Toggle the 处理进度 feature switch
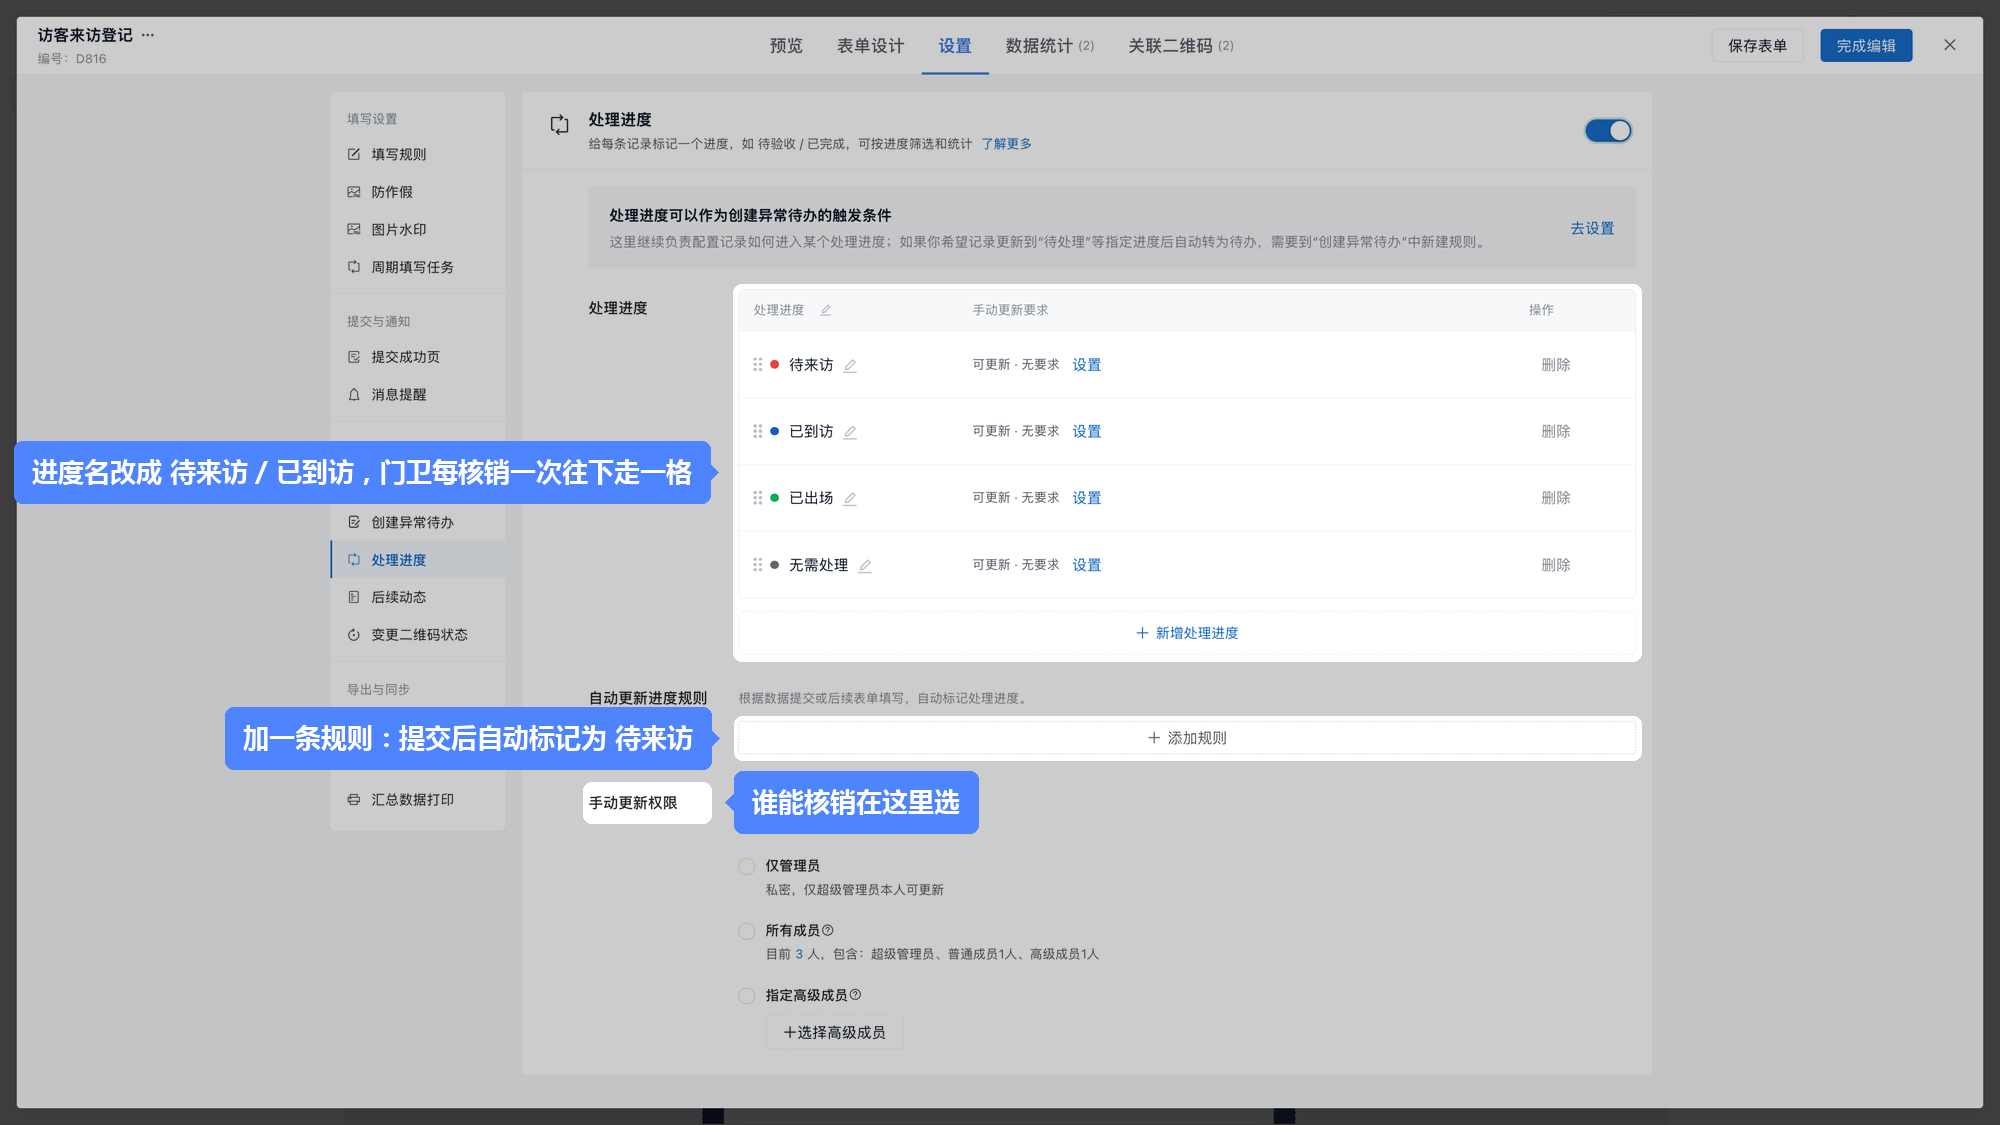This screenshot has width=2000, height=1125. coord(1608,131)
